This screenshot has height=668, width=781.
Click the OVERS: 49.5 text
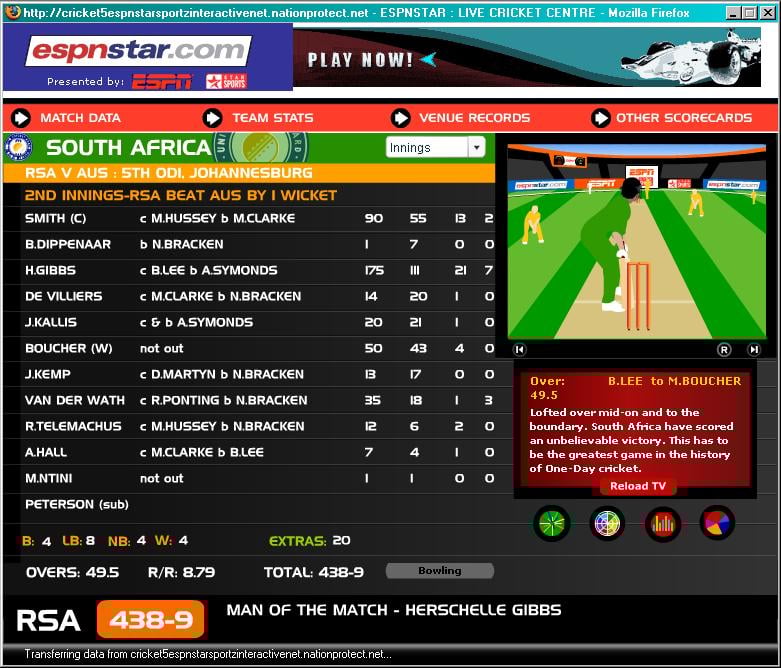[73, 572]
